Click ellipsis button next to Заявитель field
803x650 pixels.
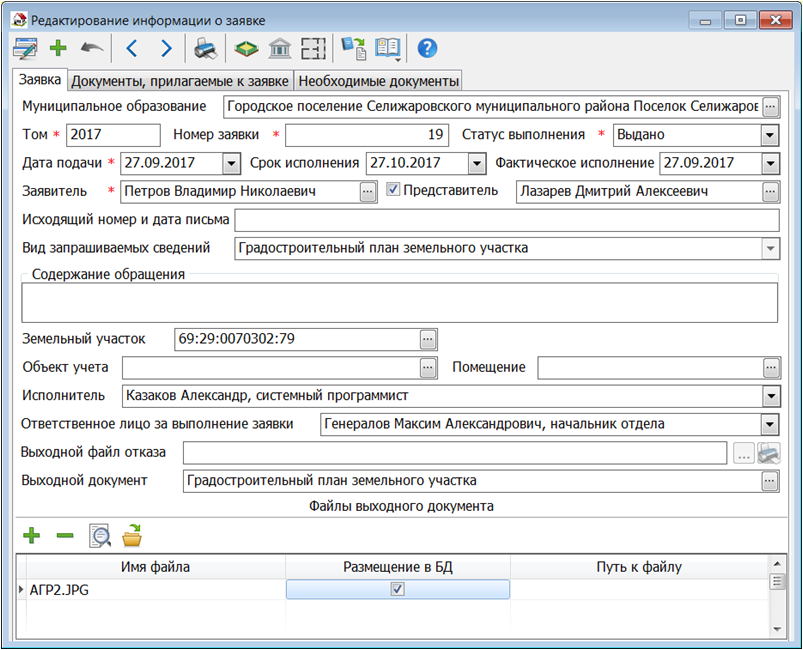coord(368,191)
